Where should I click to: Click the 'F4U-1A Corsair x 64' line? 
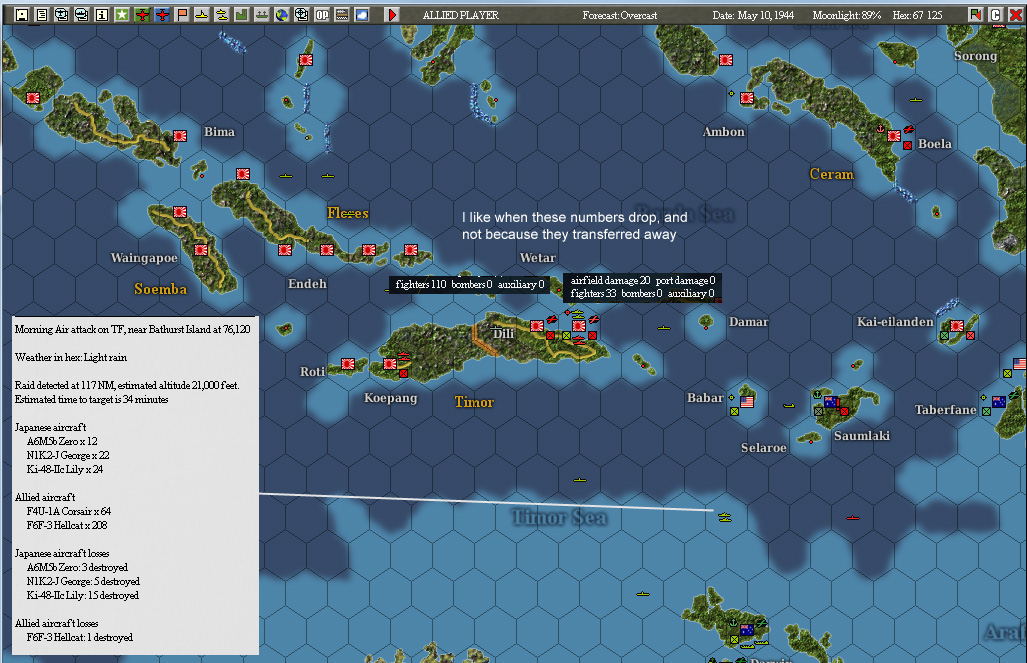tap(69, 511)
